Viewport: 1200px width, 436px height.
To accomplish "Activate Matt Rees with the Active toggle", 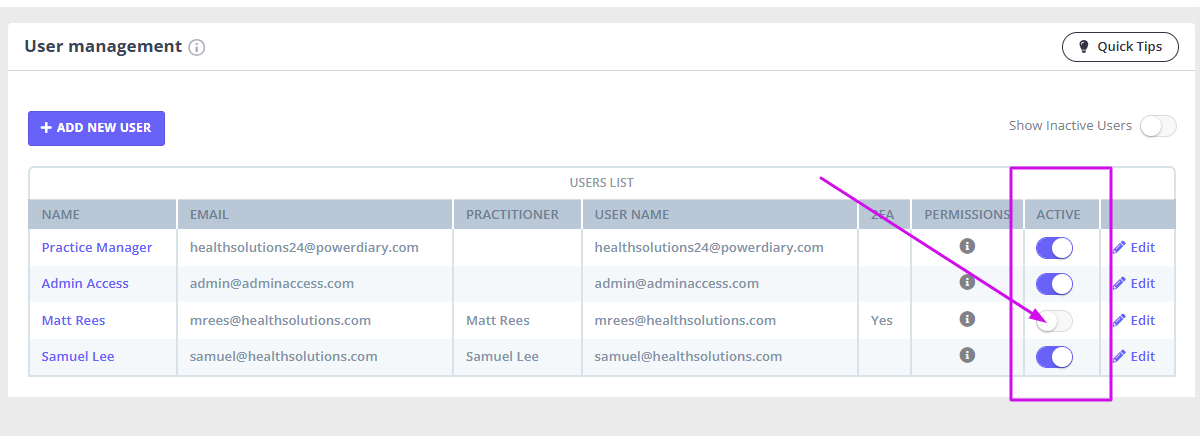I will point(1054,321).
